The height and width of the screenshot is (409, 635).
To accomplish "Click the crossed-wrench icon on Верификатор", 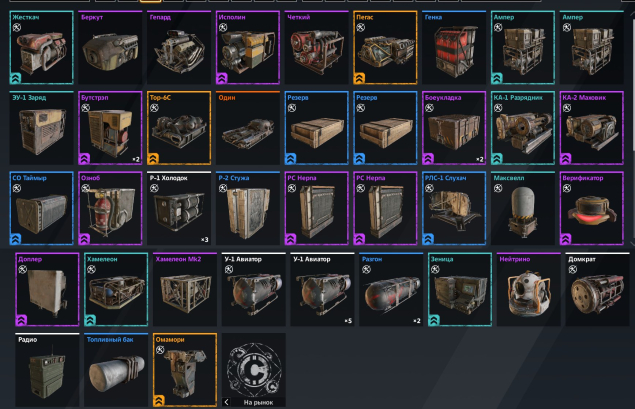I will point(567,188).
